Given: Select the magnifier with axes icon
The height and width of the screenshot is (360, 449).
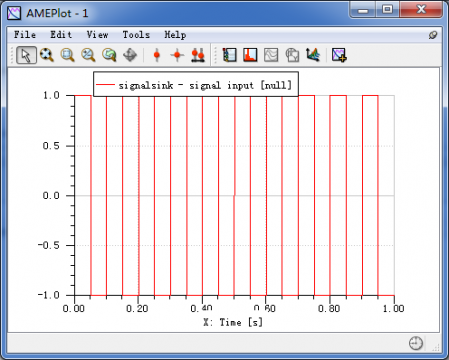Looking at the screenshot, I should coord(88,55).
